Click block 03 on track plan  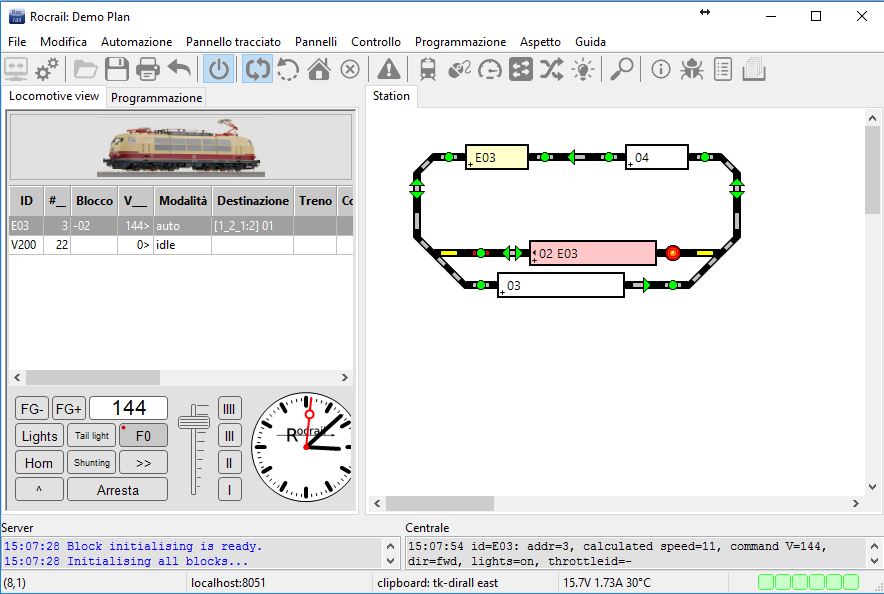coord(561,285)
